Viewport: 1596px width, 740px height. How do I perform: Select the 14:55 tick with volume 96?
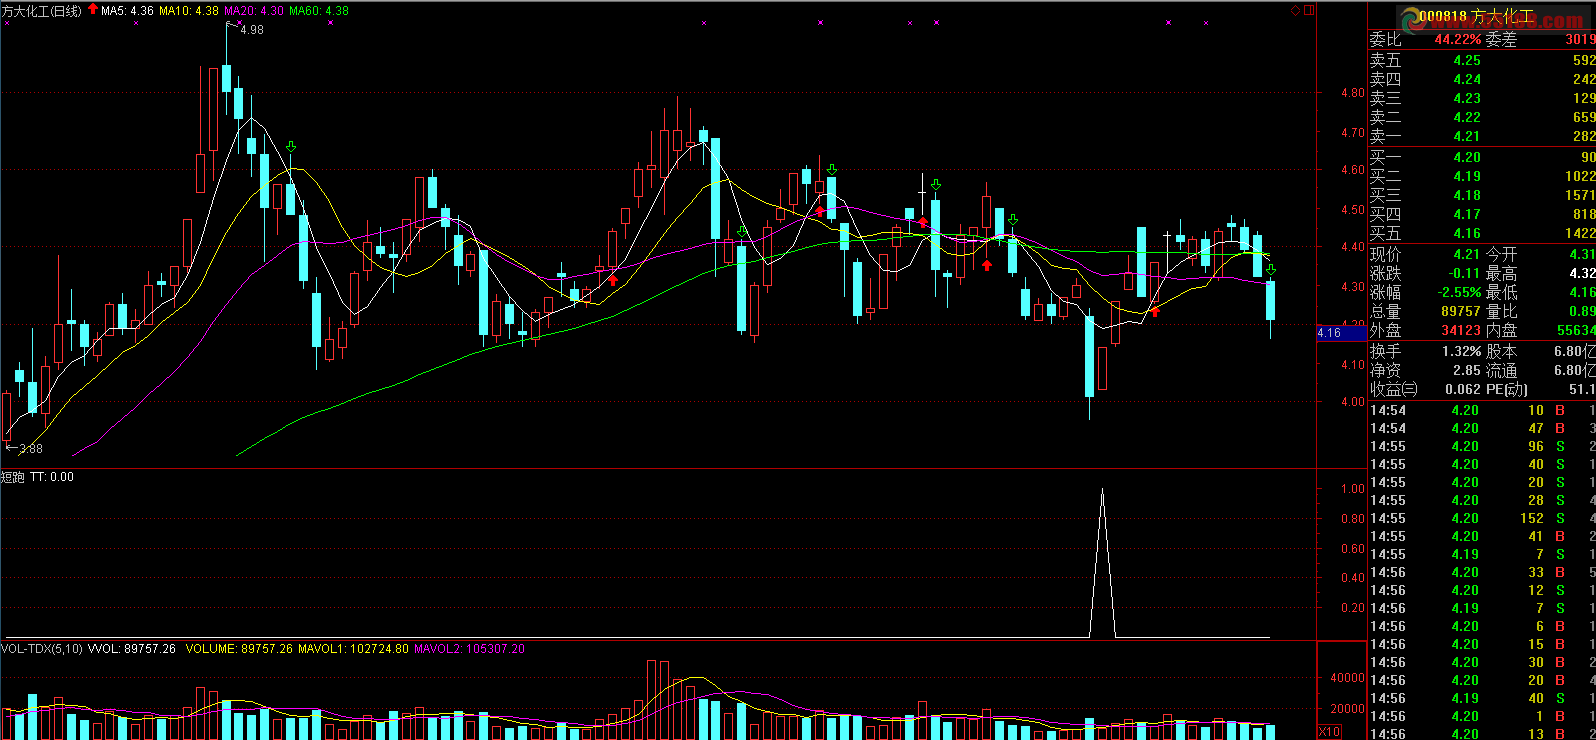[1482, 446]
